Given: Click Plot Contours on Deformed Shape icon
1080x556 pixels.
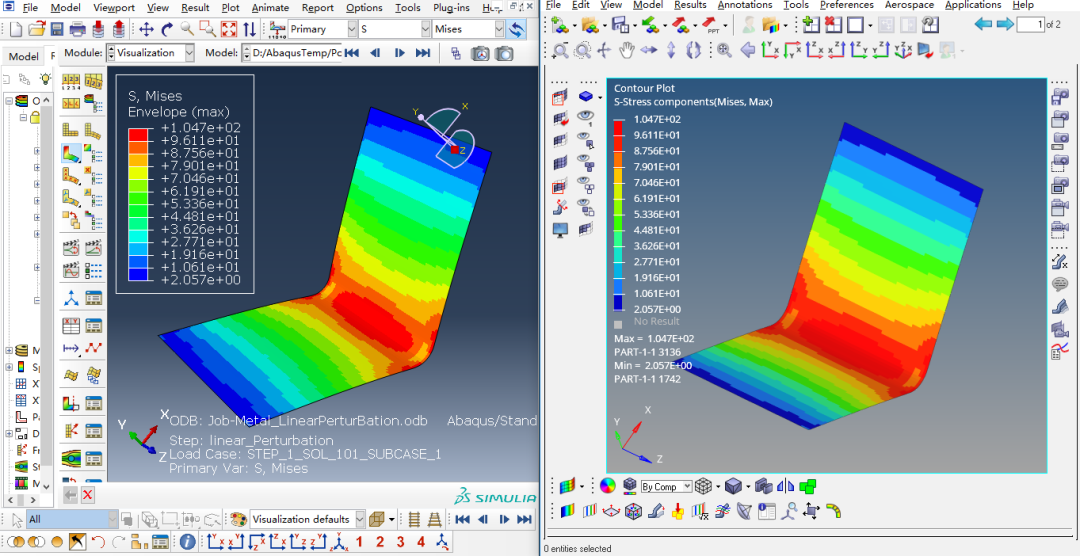Looking at the screenshot, I should pyautogui.click(x=72, y=153).
